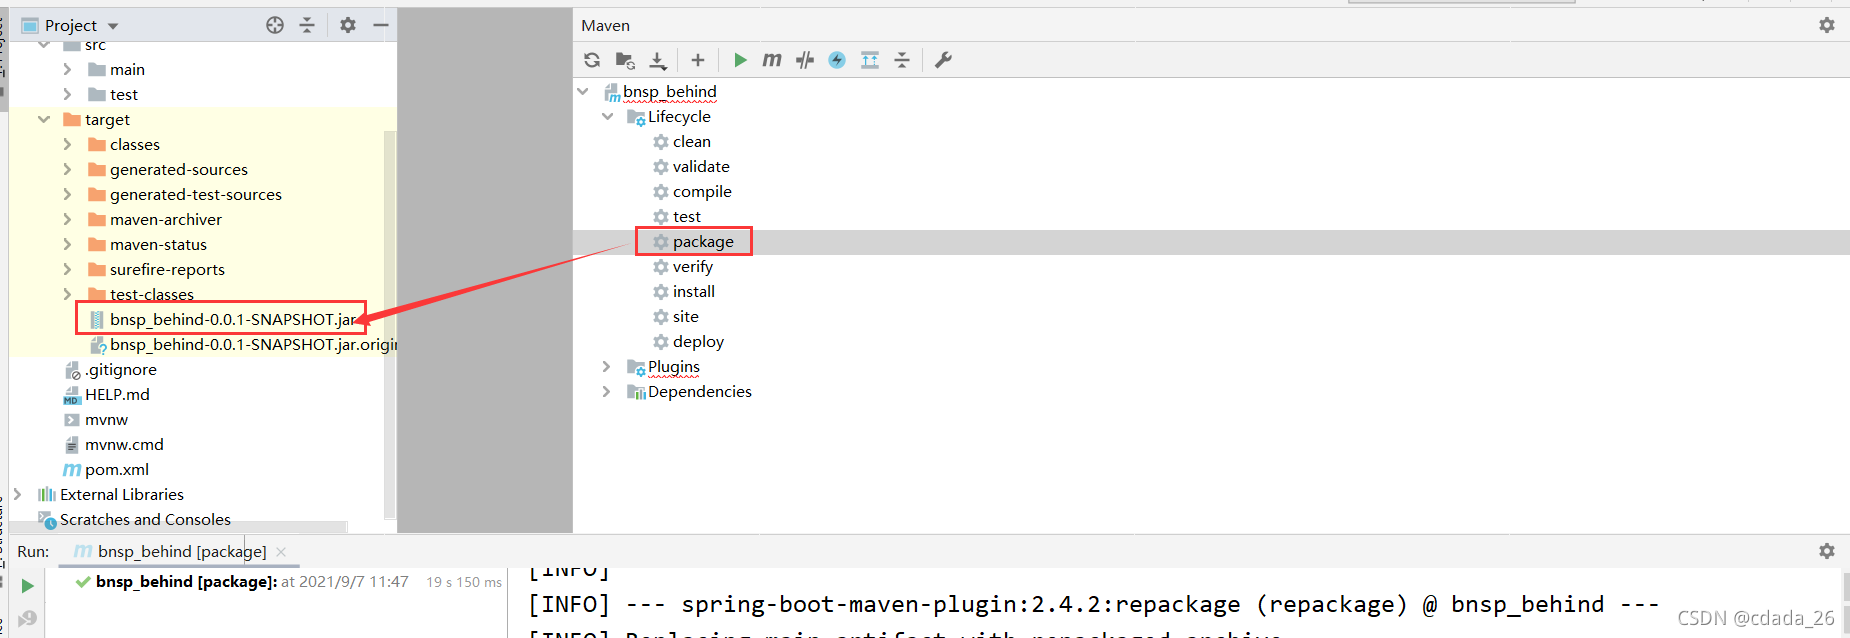The width and height of the screenshot is (1850, 638).
Task: Show dependencies diagram icon in Maven toolbar
Action: pos(870,60)
